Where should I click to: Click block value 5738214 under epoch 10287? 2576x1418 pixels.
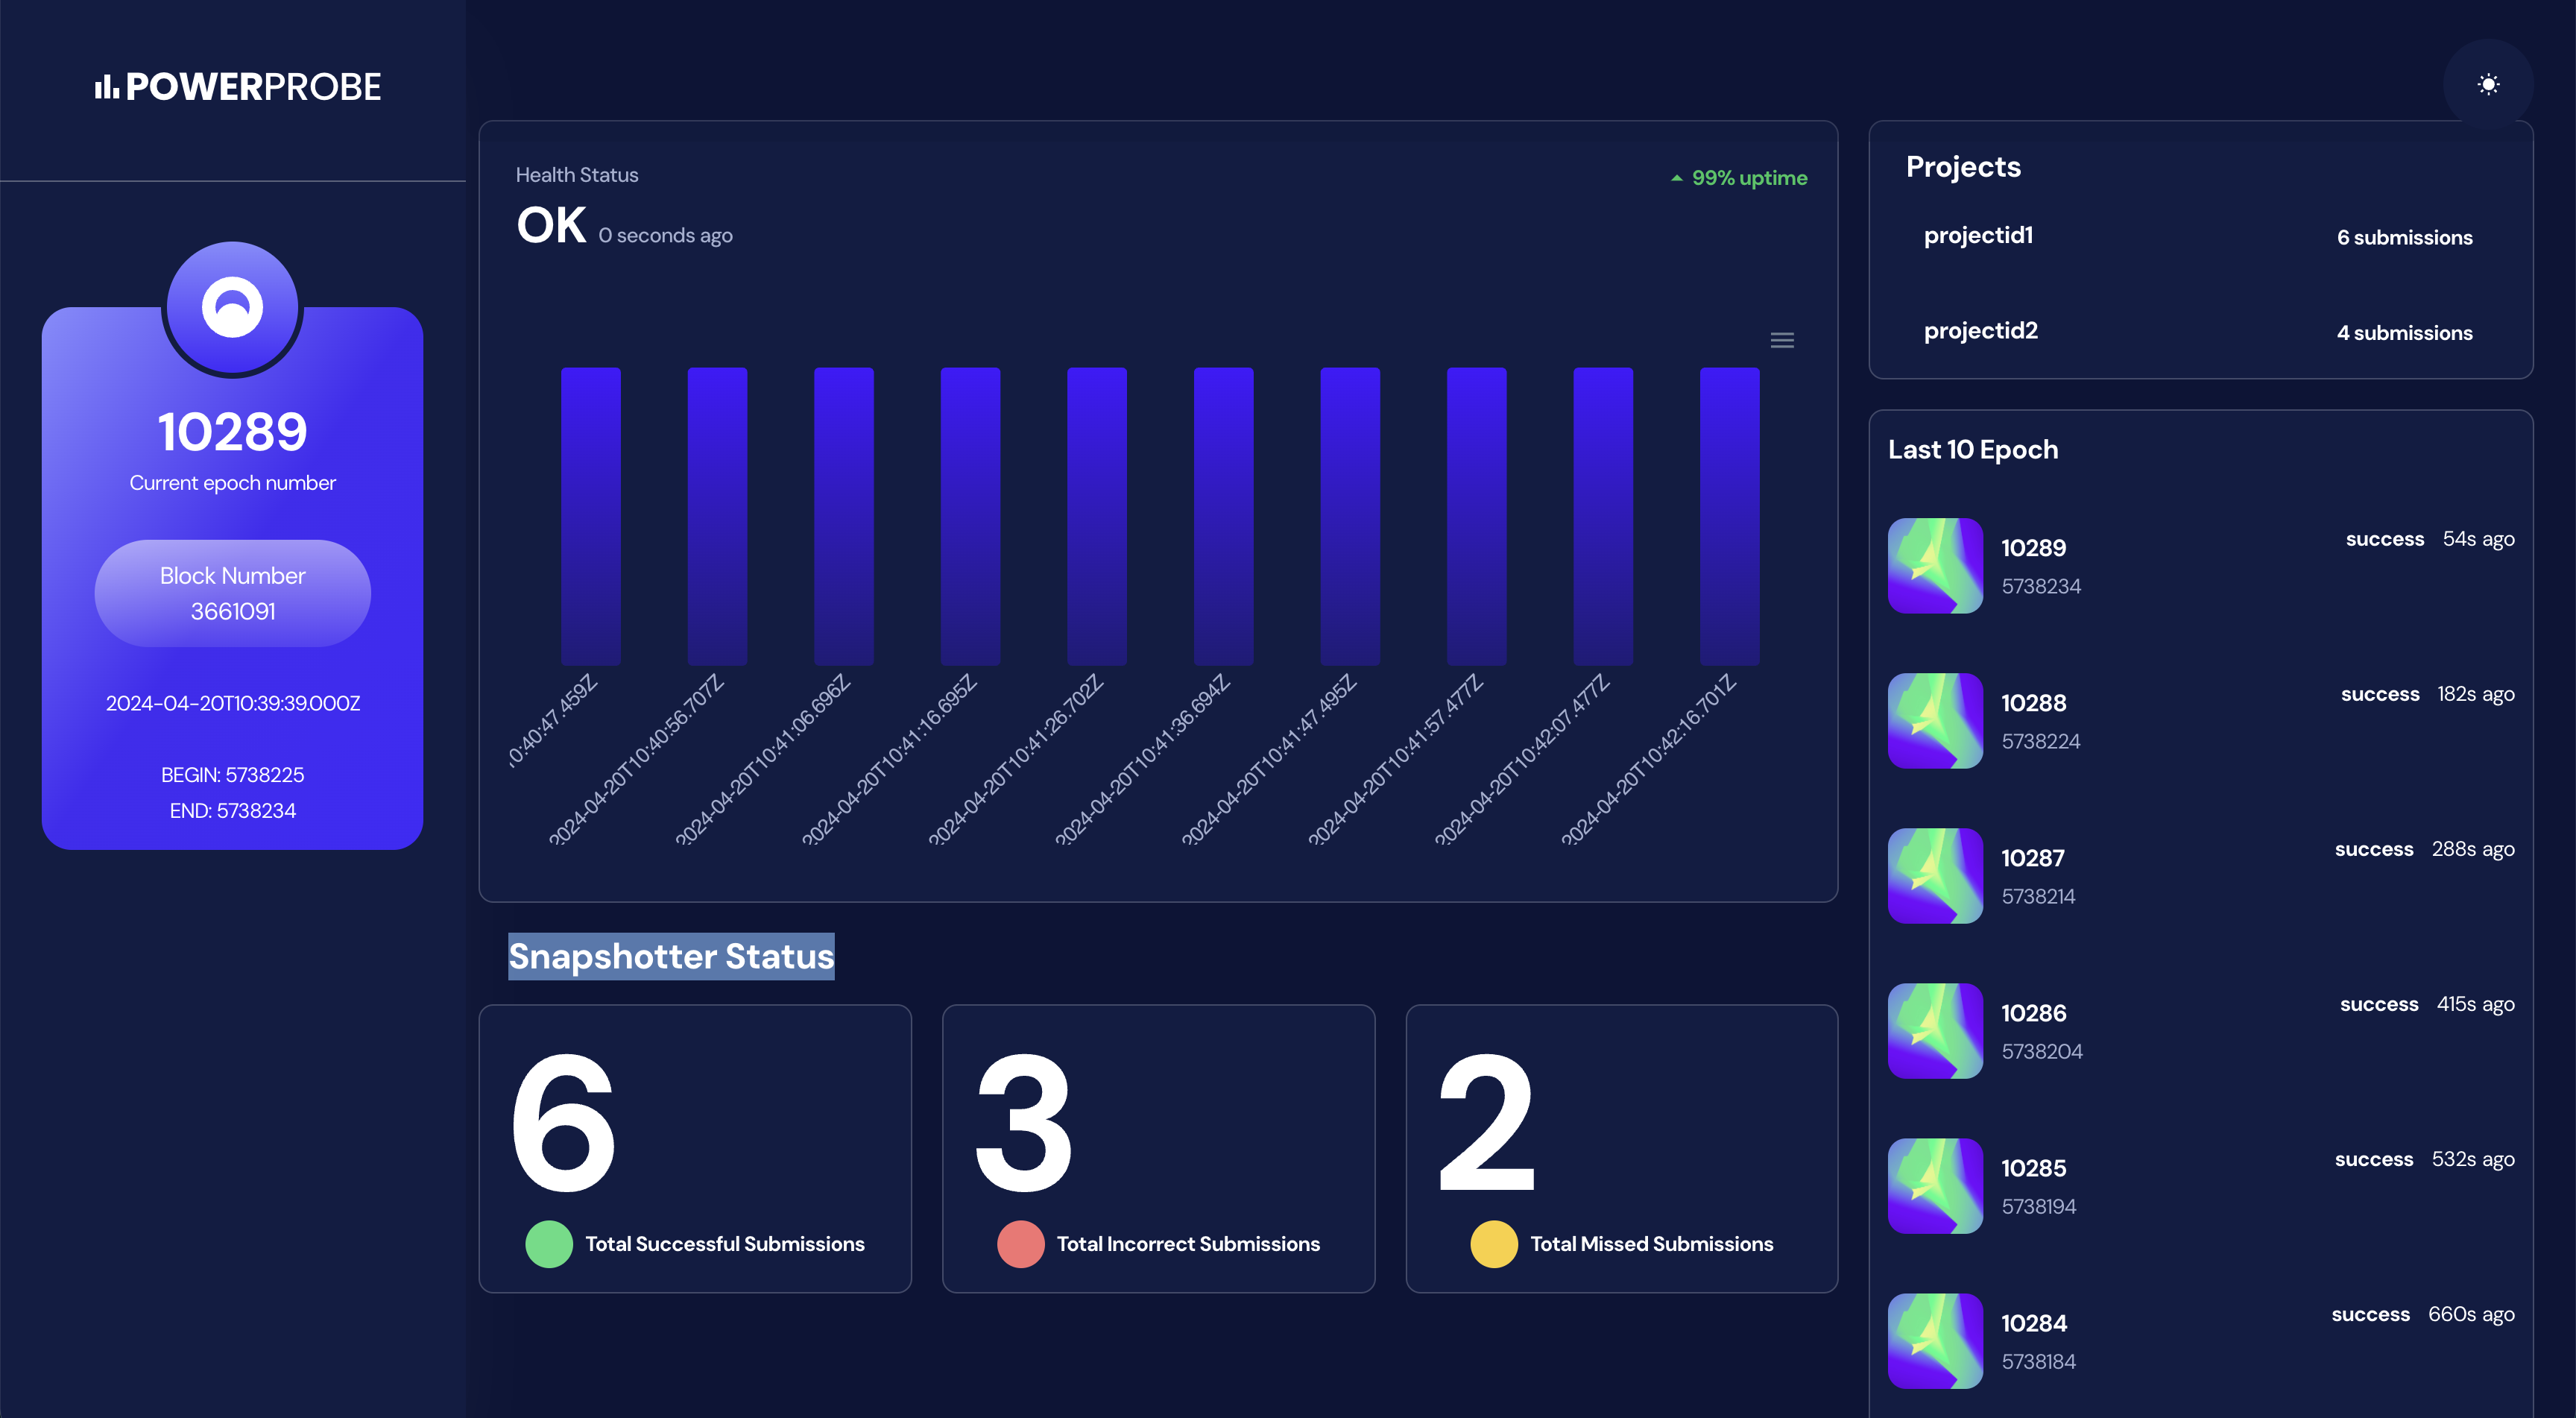pyautogui.click(x=2038, y=896)
